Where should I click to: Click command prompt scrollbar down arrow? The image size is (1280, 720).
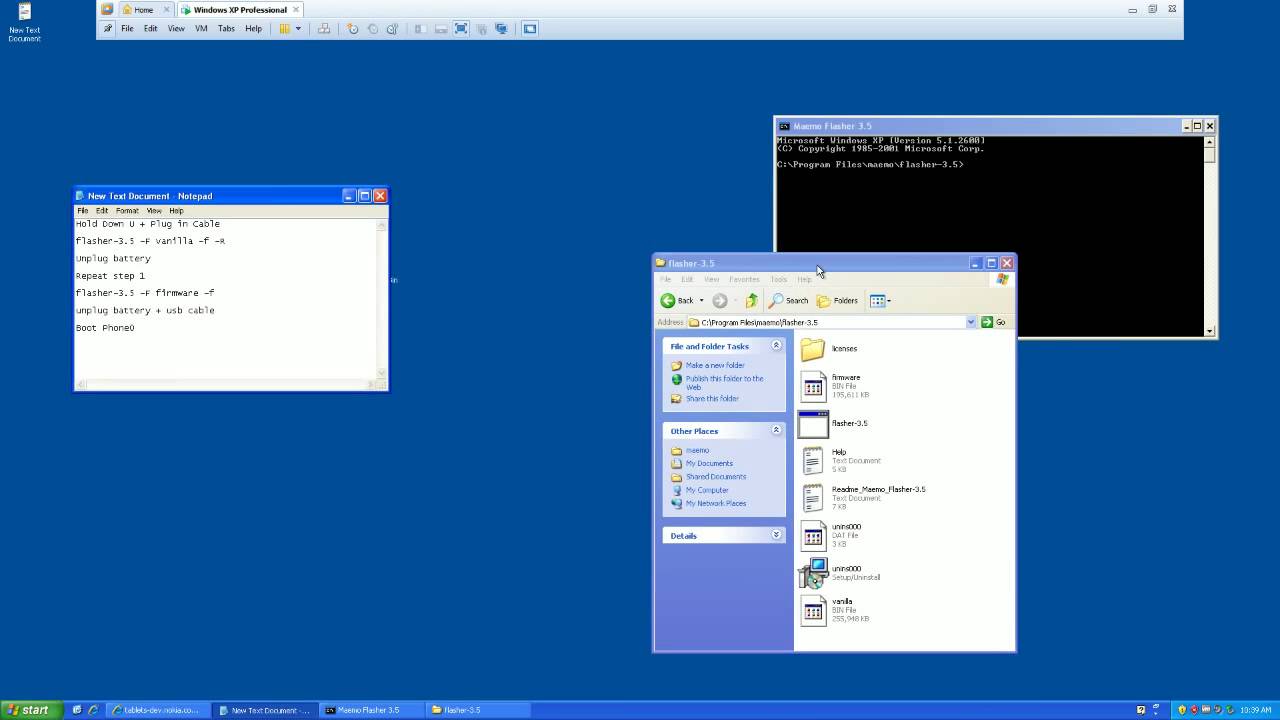point(1210,331)
